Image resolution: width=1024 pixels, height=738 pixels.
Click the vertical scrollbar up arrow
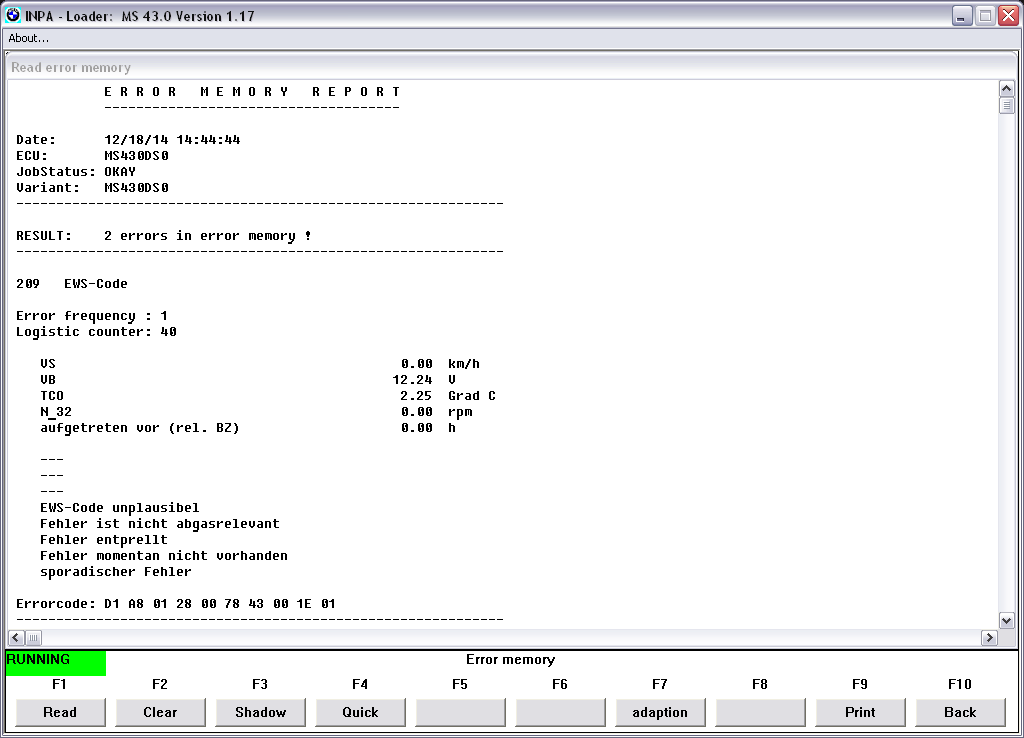click(1007, 88)
